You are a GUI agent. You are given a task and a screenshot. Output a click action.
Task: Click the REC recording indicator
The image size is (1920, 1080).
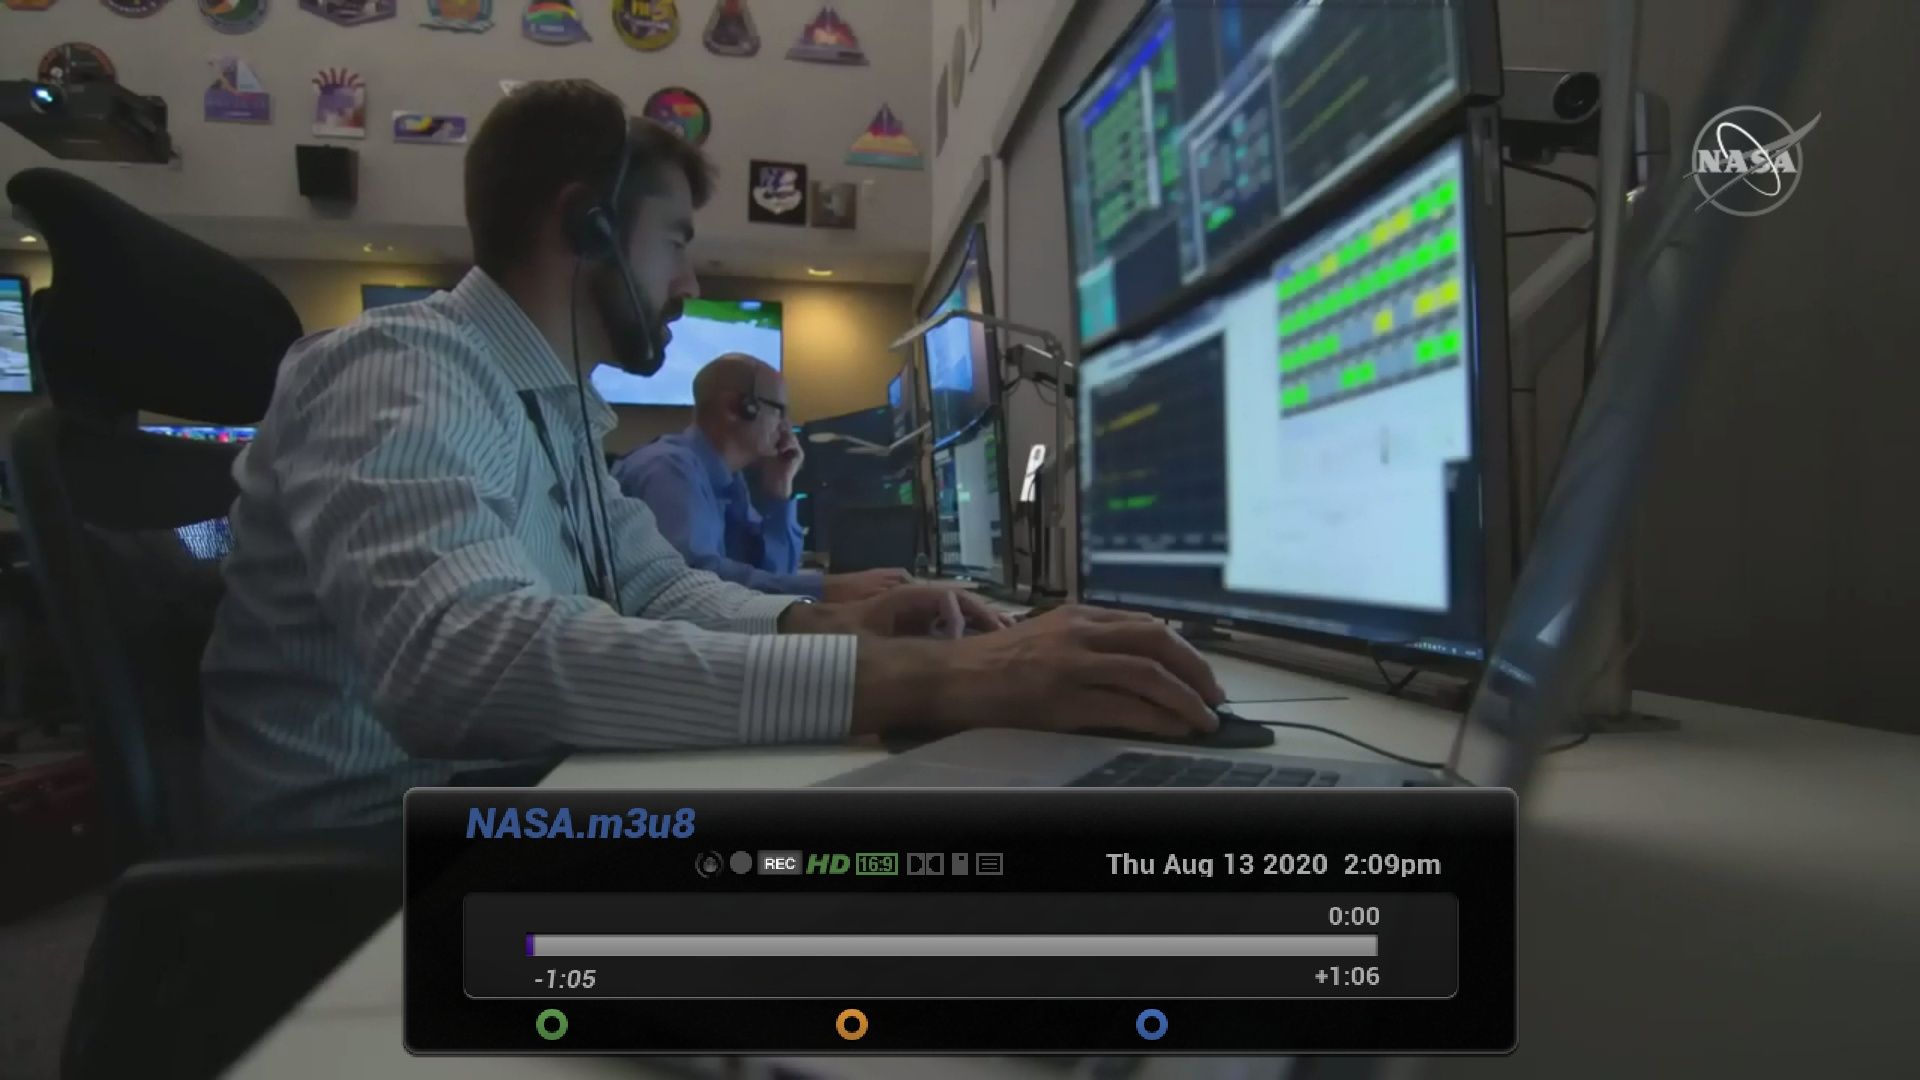point(779,864)
